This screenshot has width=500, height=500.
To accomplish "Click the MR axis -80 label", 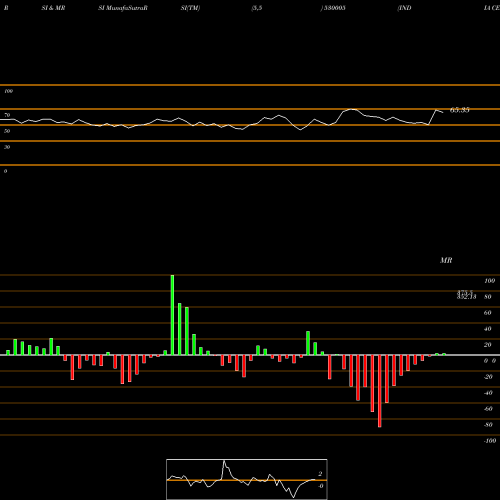I will (488, 425).
